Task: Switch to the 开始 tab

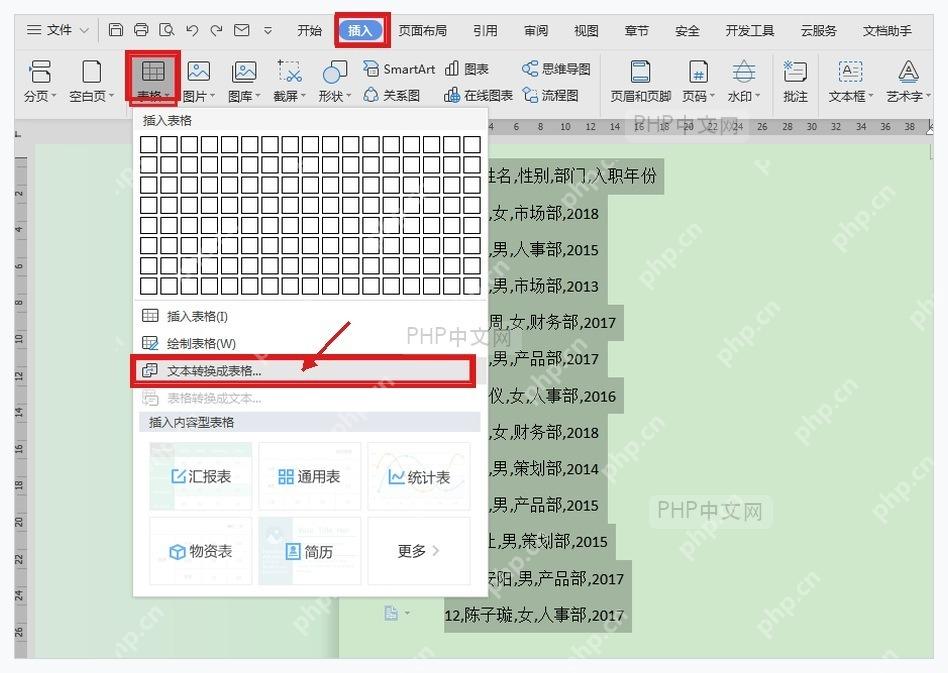Action: click(310, 30)
